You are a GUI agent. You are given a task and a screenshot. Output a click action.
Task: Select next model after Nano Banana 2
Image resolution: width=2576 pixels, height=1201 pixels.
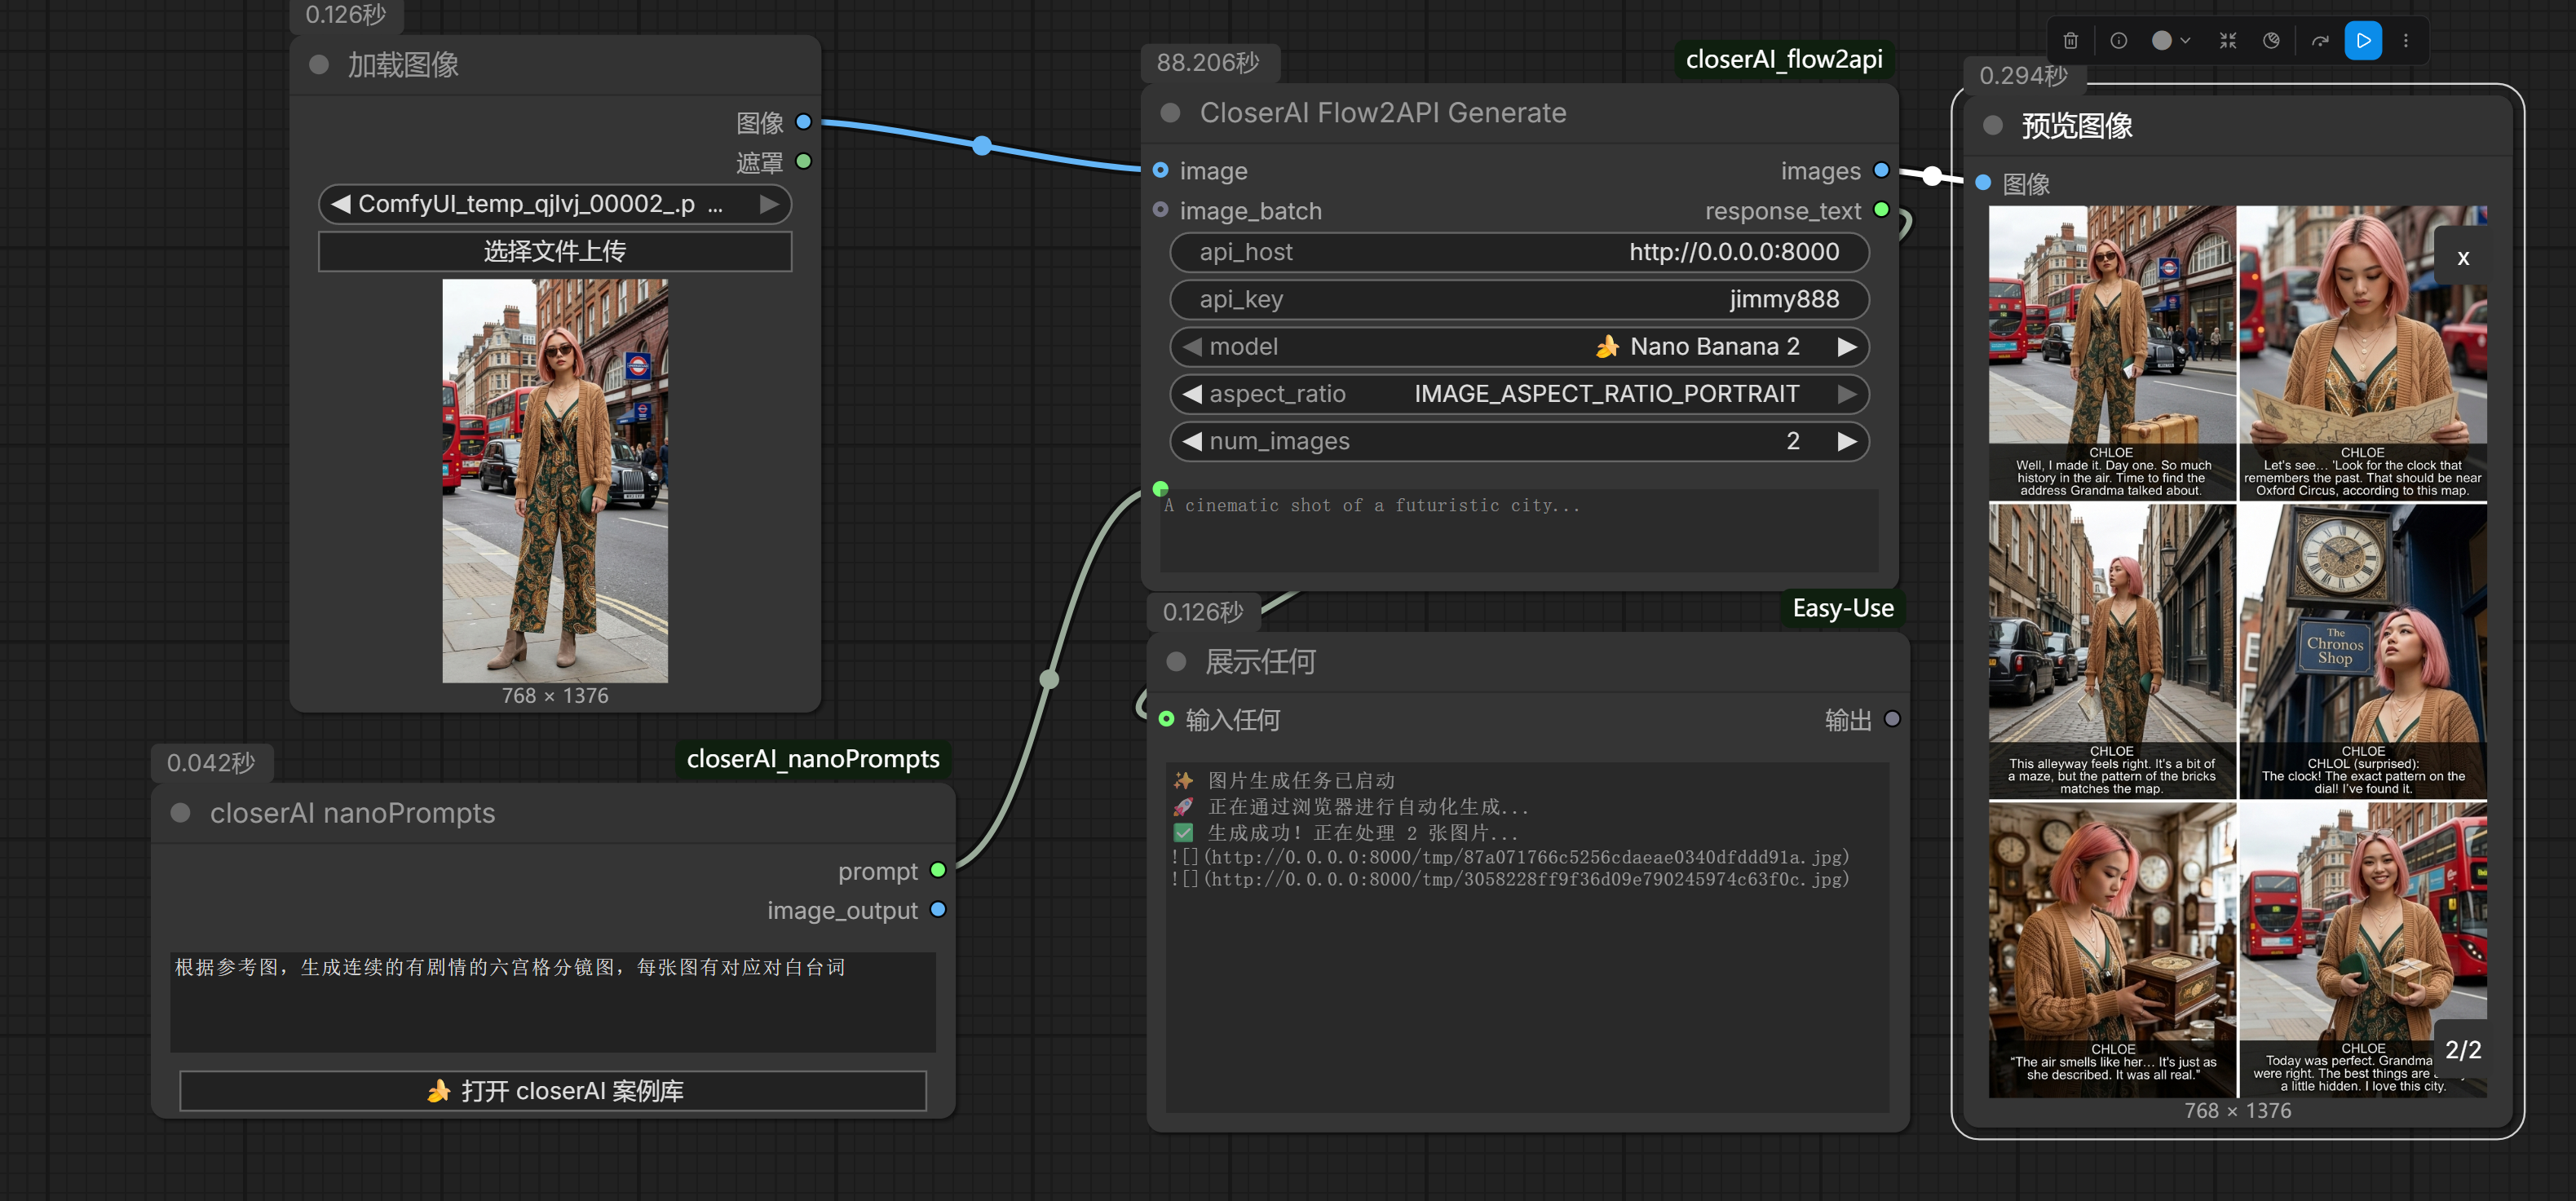point(1846,347)
